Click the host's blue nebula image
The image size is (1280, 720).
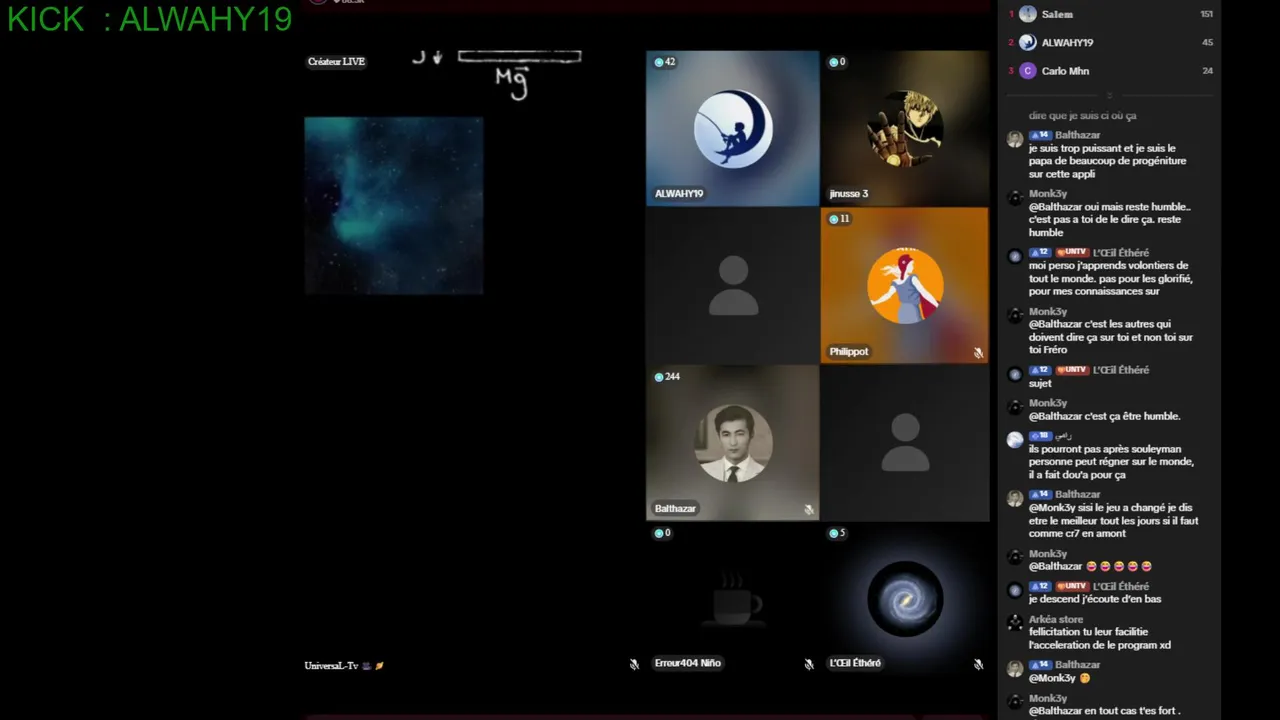click(394, 206)
